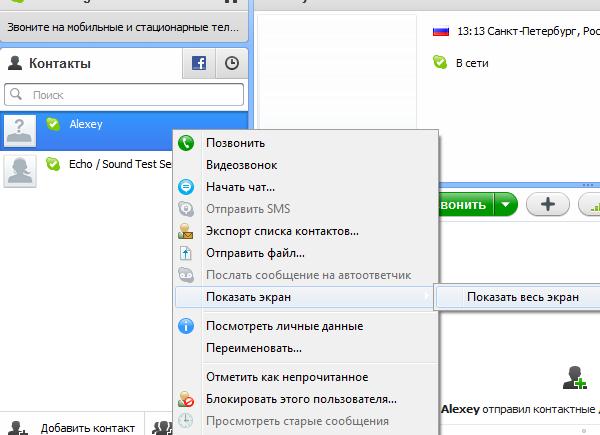The image size is (600, 435).
Task: Expand the Показать экран submenu arrow
Action: tap(426, 296)
